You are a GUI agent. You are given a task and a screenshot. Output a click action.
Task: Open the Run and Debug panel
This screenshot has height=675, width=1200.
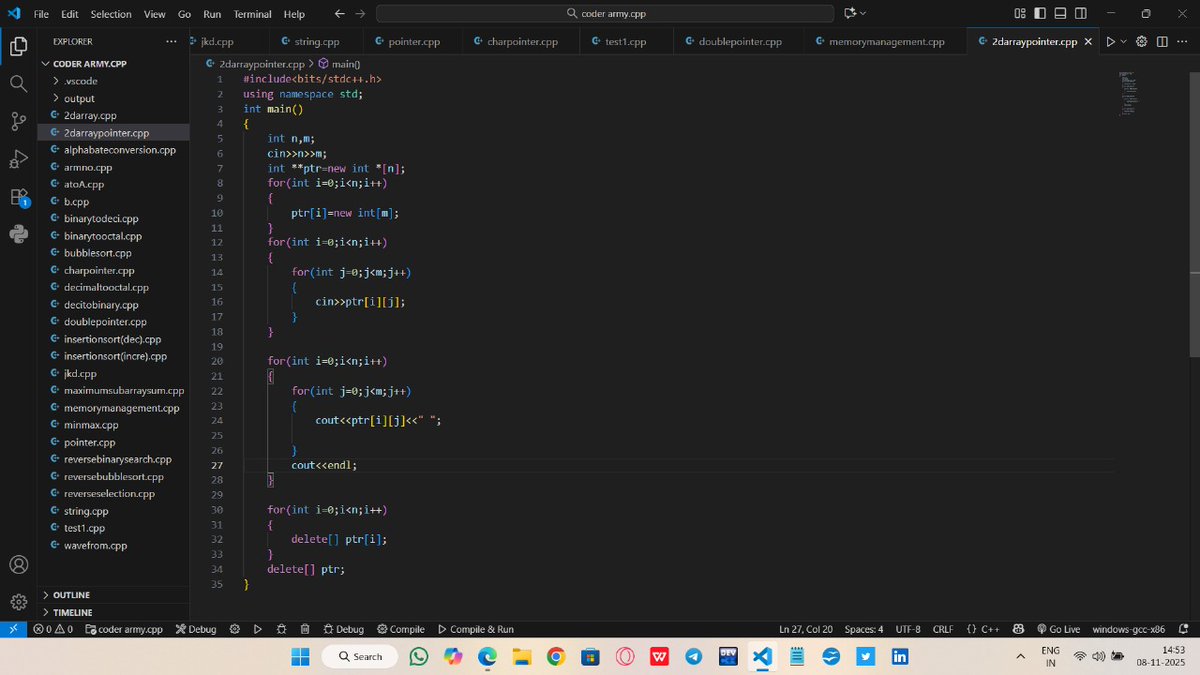pyautogui.click(x=18, y=160)
